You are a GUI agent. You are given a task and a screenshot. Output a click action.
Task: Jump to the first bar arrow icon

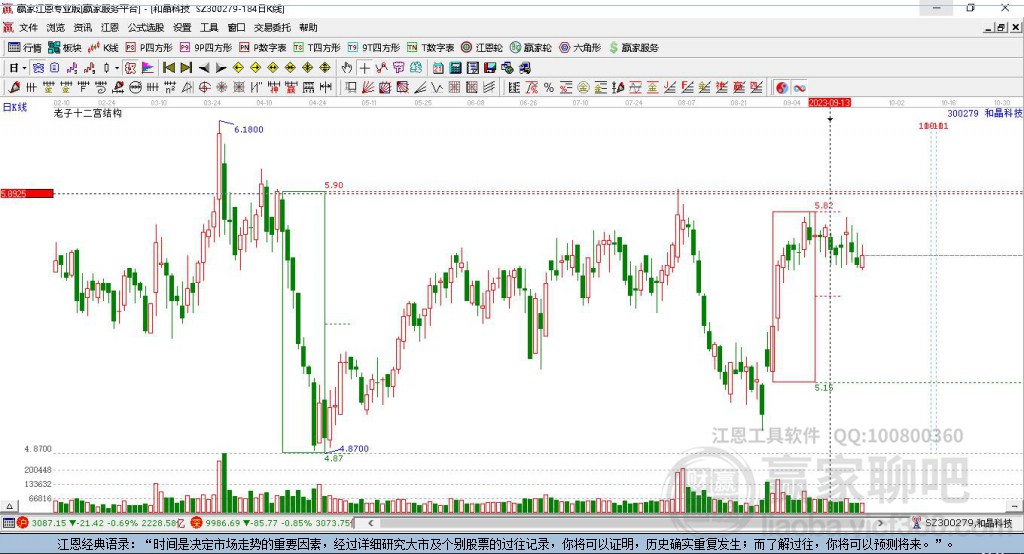168,68
